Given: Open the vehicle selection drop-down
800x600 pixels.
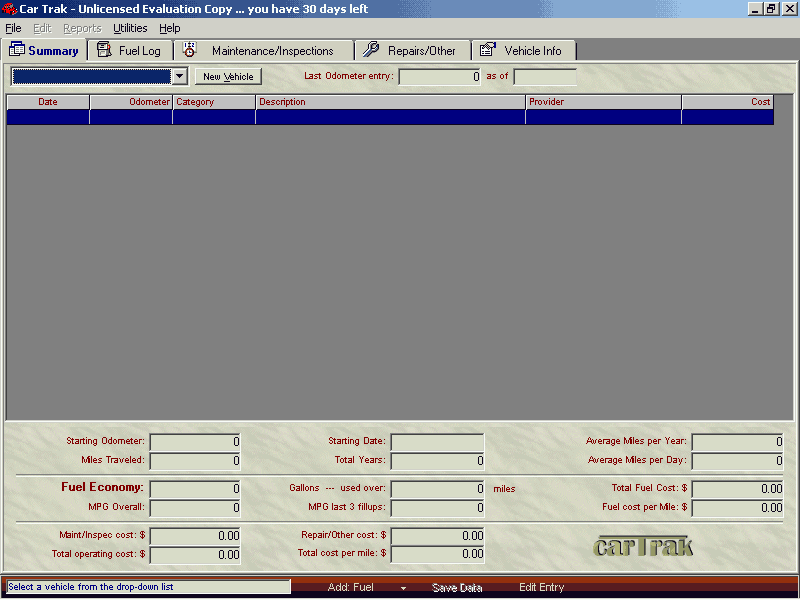Looking at the screenshot, I should (179, 76).
